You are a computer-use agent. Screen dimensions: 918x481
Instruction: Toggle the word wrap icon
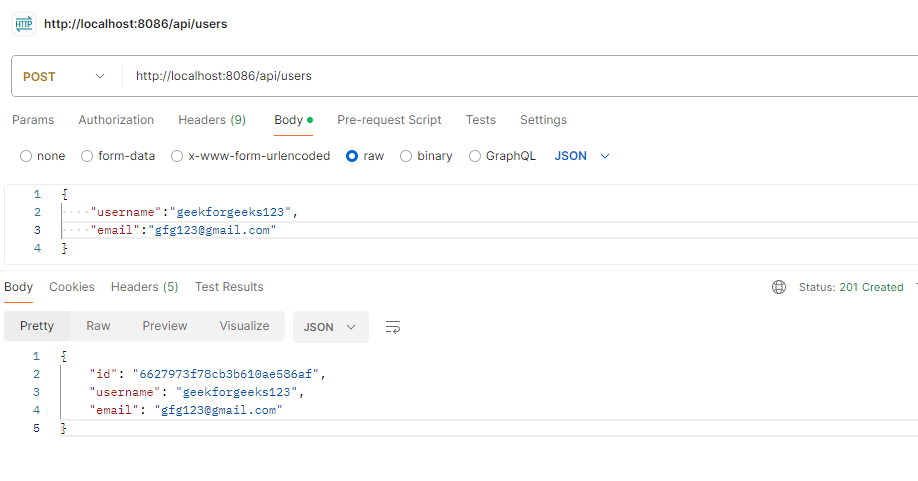click(393, 327)
